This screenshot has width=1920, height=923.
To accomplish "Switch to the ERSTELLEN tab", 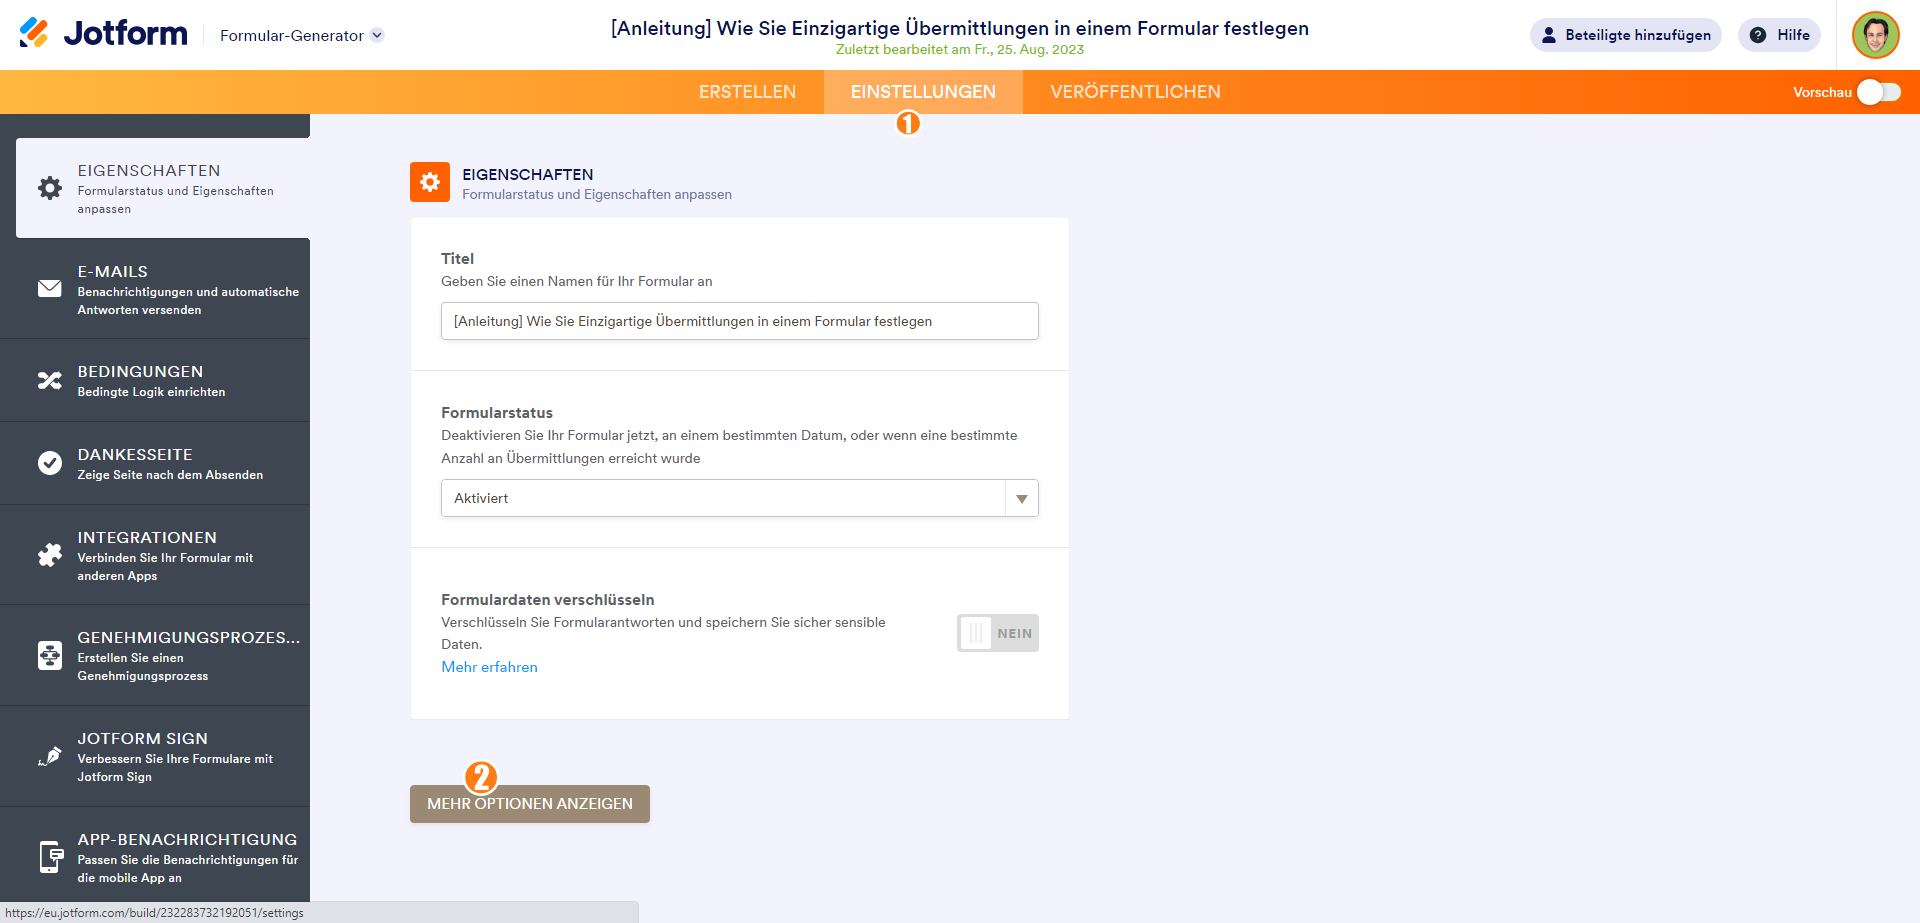I will tap(748, 92).
